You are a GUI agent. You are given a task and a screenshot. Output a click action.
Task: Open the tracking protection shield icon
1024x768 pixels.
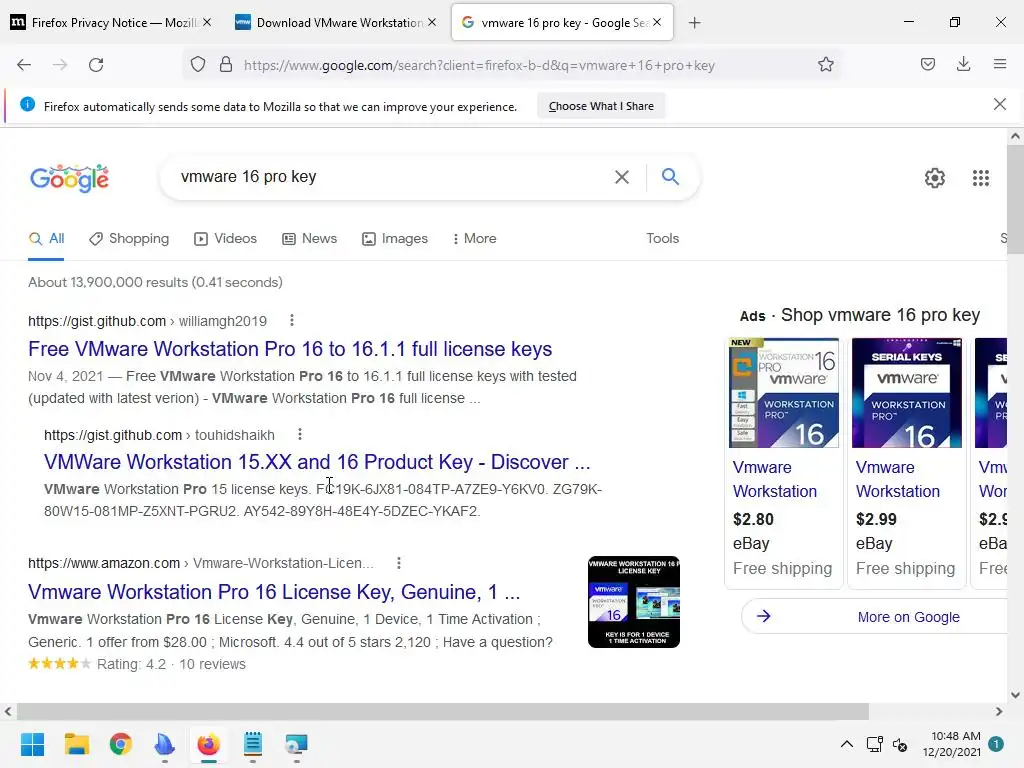(x=198, y=65)
